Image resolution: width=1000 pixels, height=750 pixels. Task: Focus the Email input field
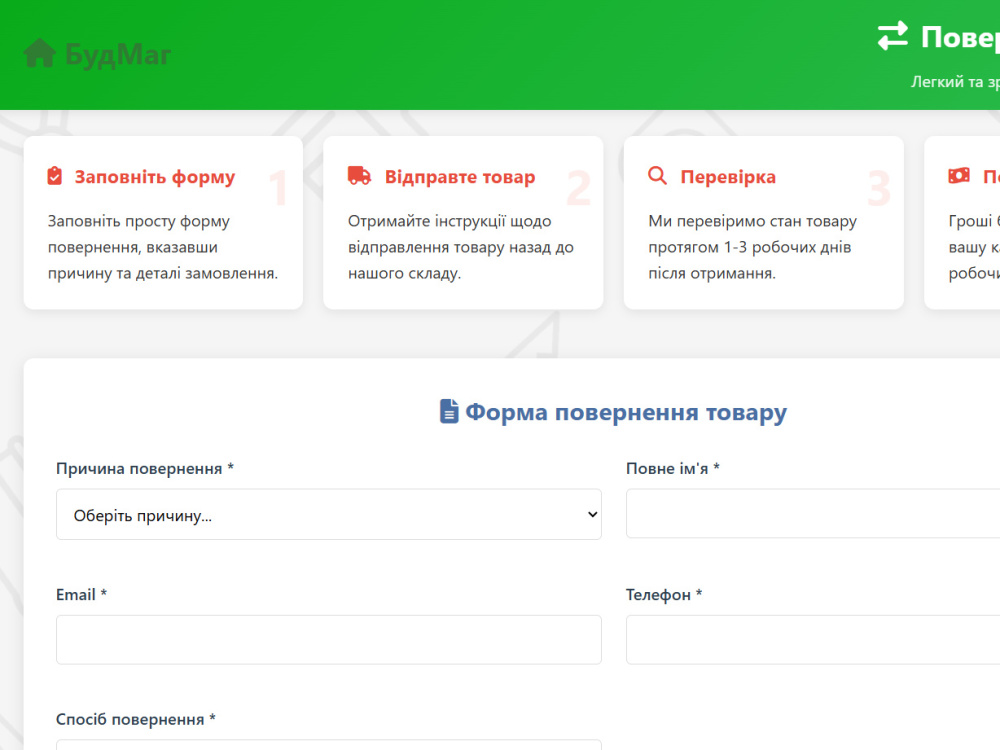coord(328,640)
